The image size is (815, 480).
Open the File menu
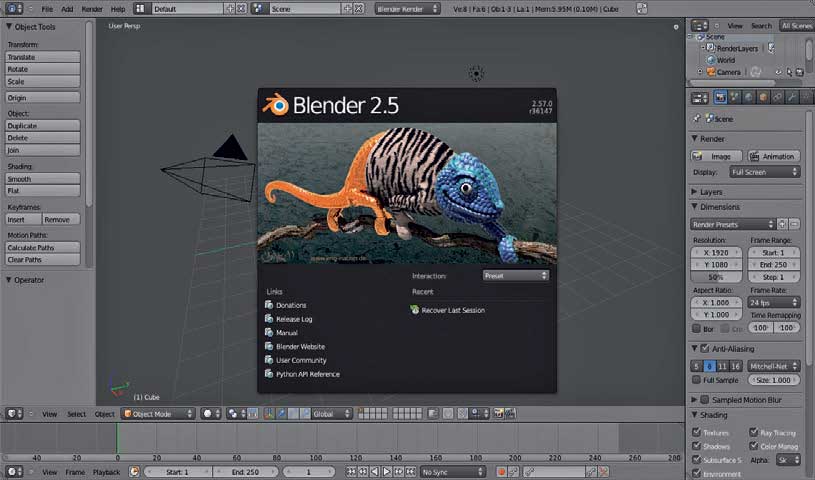(47, 9)
